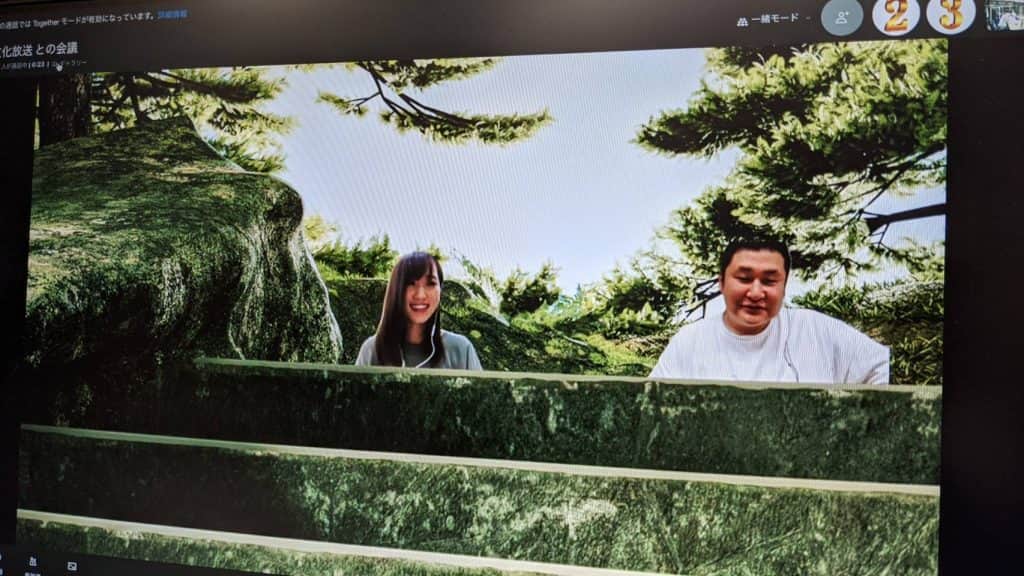1024x576 pixels.
Task: Click the people icon in the bottom bar
Action: tap(33, 562)
